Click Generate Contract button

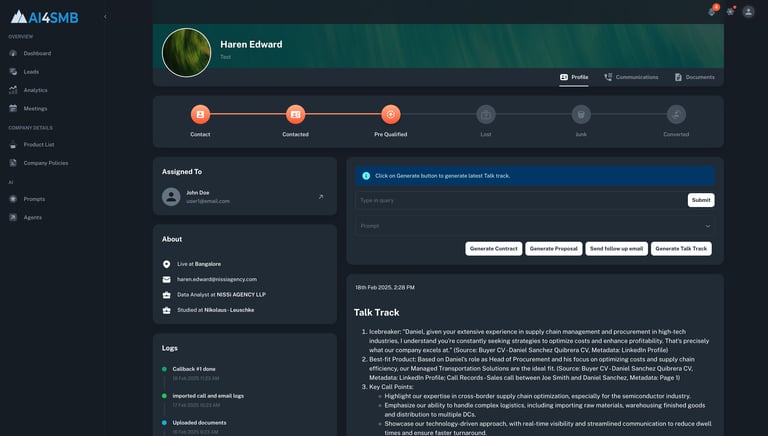494,248
